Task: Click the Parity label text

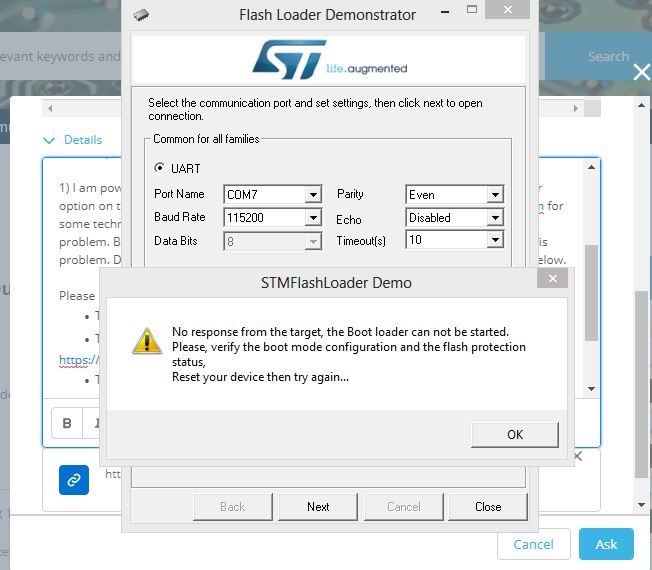Action: pyautogui.click(x=350, y=194)
